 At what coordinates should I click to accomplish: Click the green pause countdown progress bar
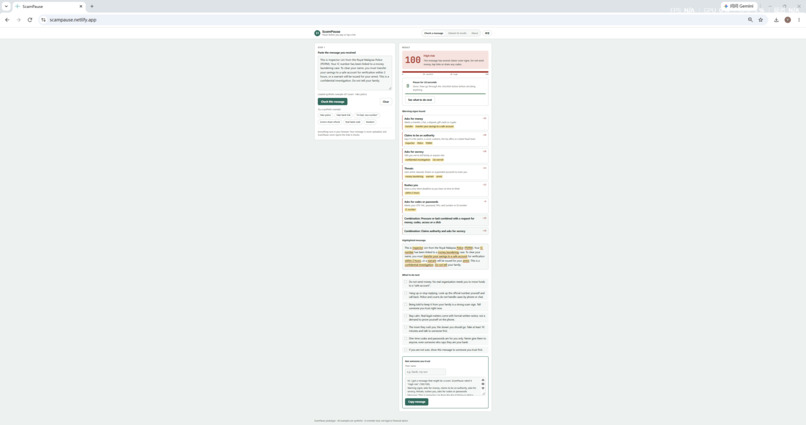coord(445,94)
